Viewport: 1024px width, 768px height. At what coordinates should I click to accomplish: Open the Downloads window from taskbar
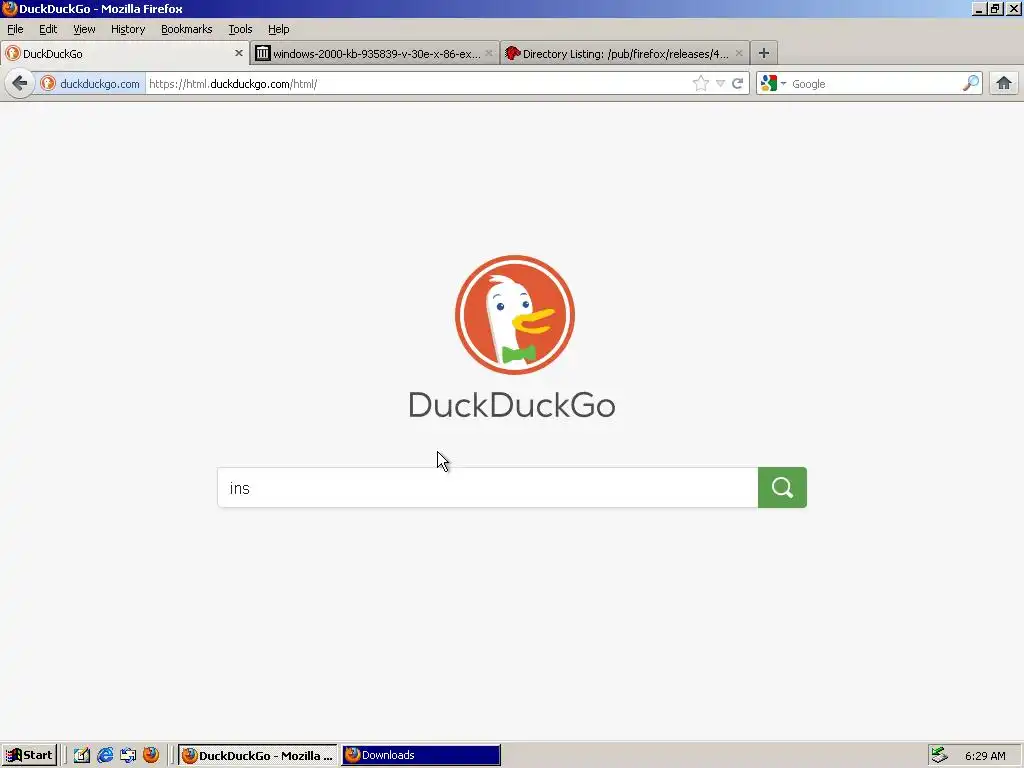click(421, 756)
